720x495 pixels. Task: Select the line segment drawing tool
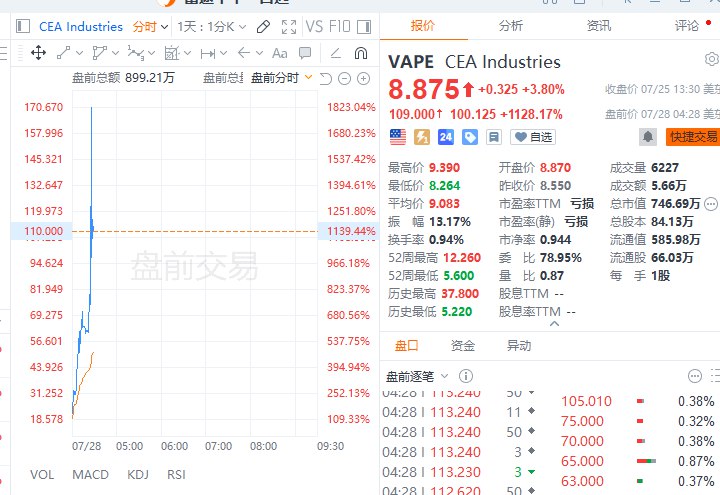coord(63,53)
